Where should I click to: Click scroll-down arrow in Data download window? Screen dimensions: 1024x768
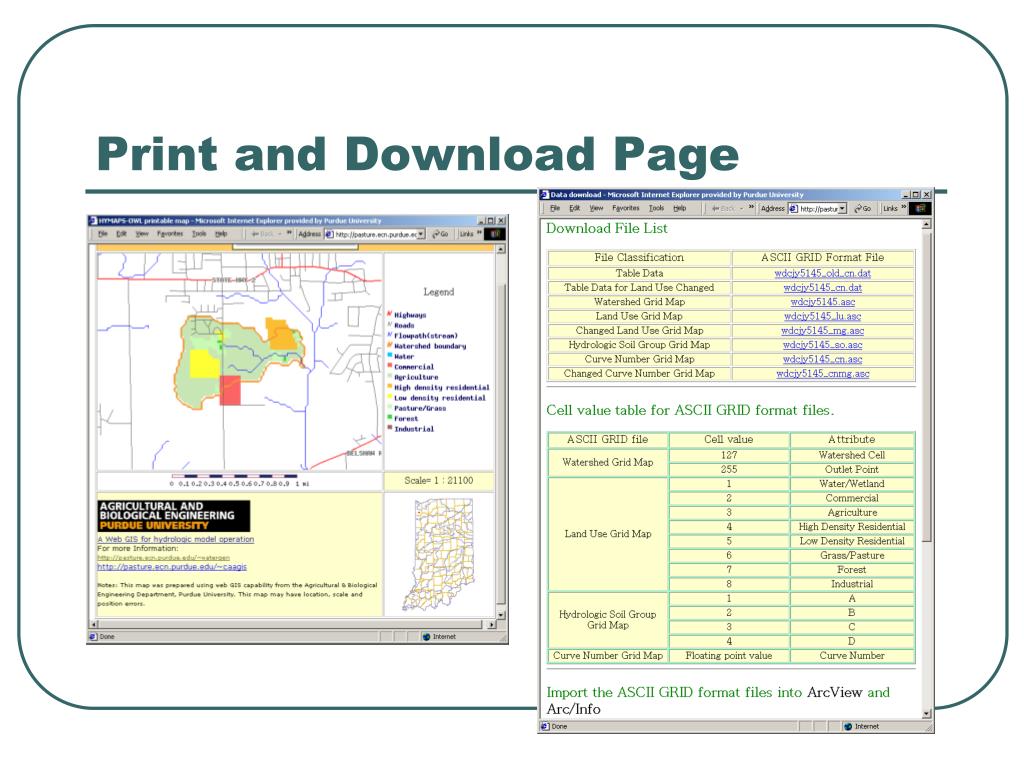[926, 714]
